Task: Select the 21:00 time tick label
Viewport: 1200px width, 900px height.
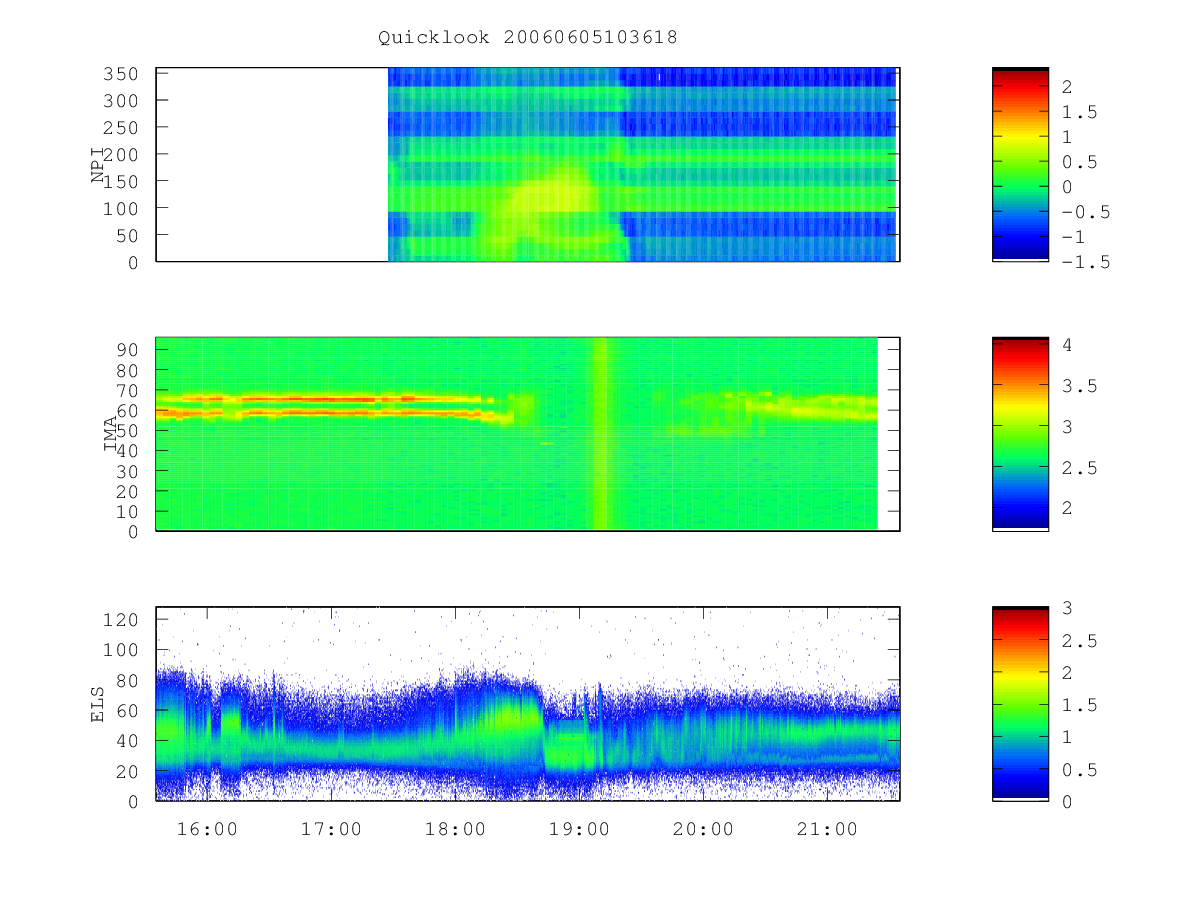Action: 827,830
